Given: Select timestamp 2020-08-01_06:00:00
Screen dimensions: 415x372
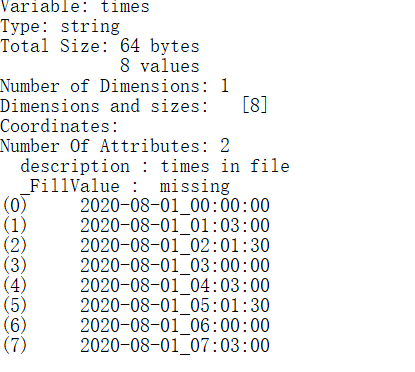Looking at the screenshot, I should pos(175,326).
